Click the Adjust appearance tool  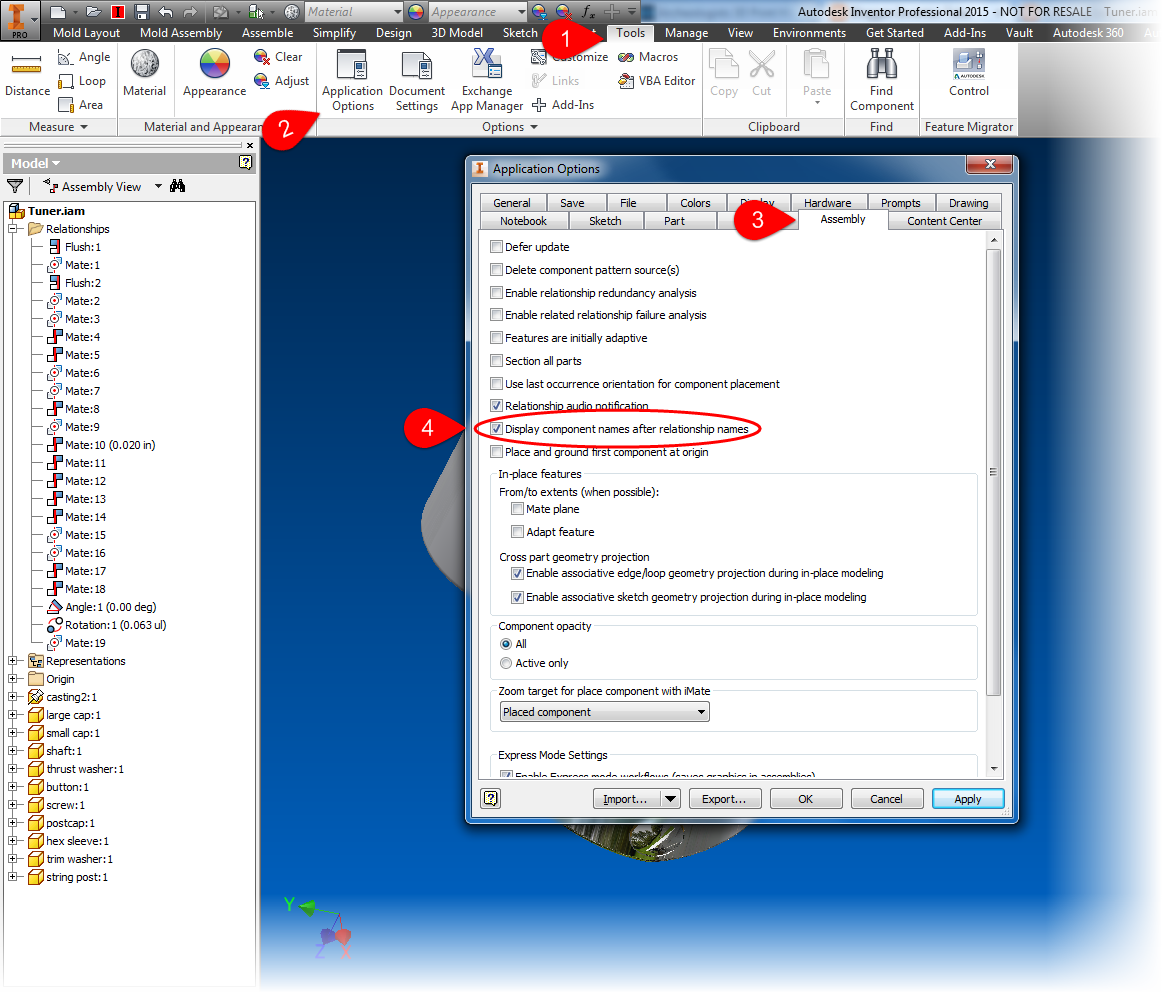pyautogui.click(x=281, y=81)
